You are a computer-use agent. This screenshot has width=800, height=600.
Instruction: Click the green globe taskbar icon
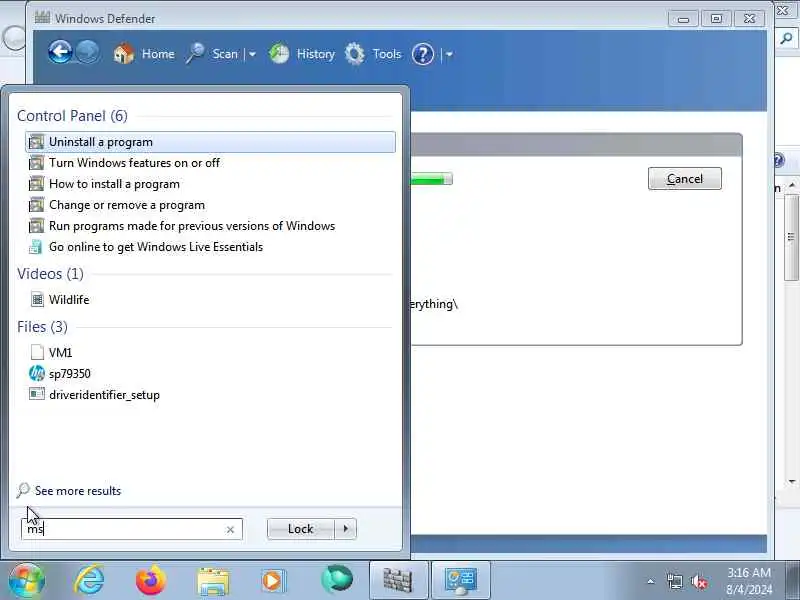click(337, 580)
